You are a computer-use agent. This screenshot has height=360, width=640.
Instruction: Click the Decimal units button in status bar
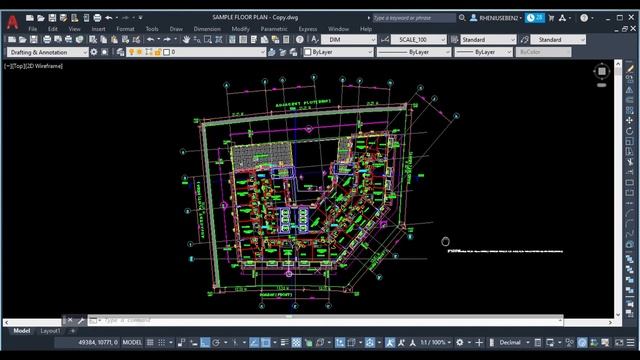(510, 342)
